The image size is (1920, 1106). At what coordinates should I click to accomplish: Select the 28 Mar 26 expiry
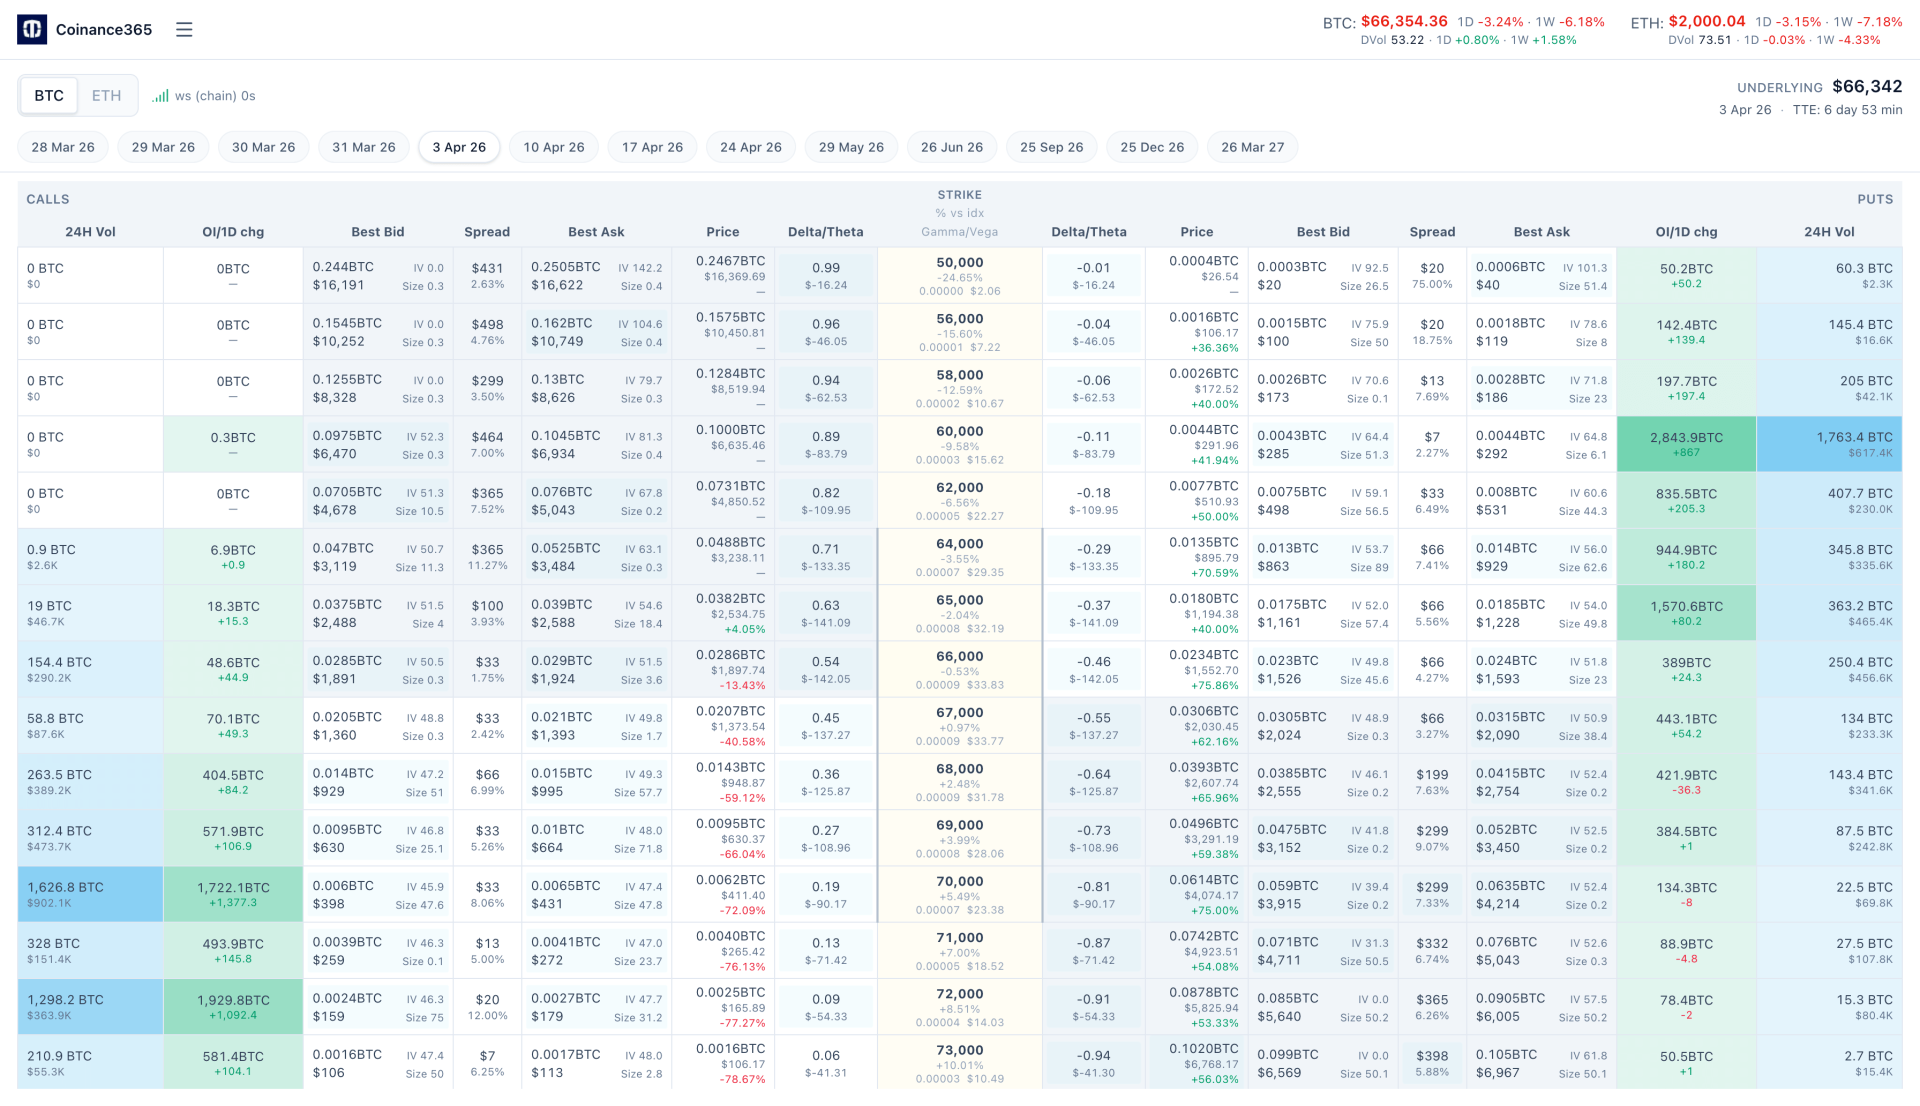click(x=63, y=147)
